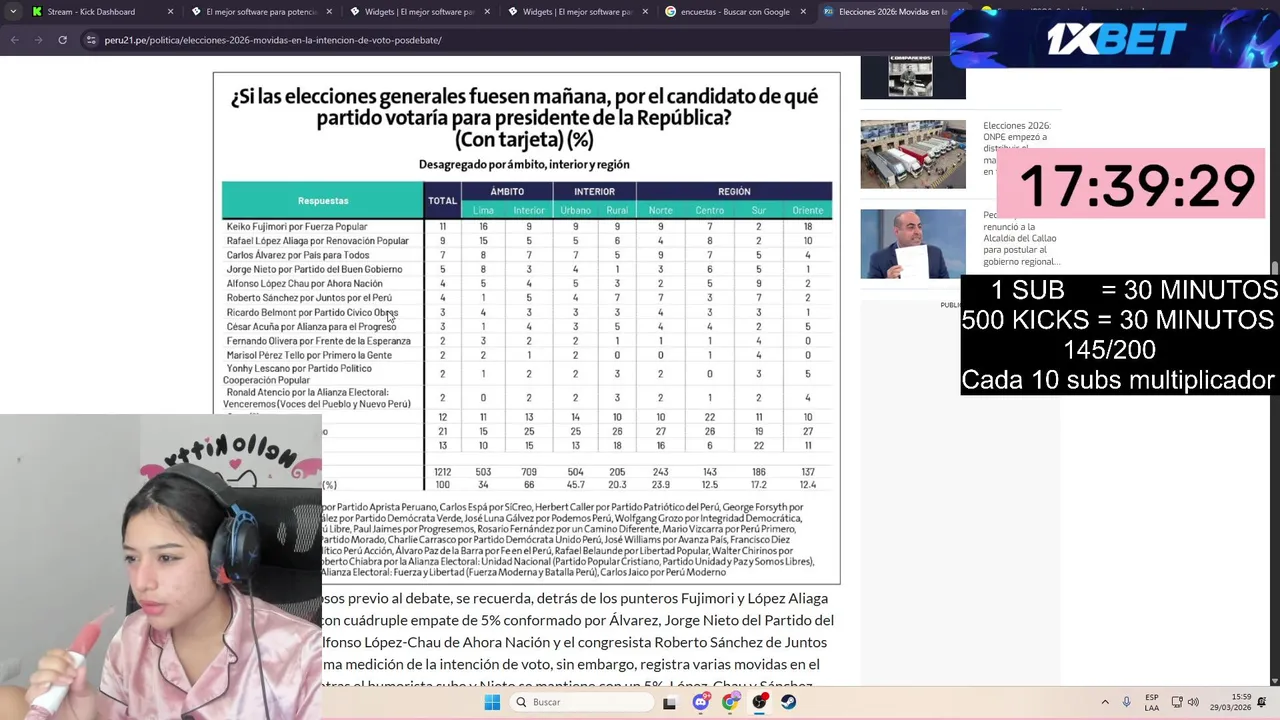Open Task View from the taskbar
Image resolution: width=1280 pixels, height=720 pixels.
pyautogui.click(x=669, y=702)
